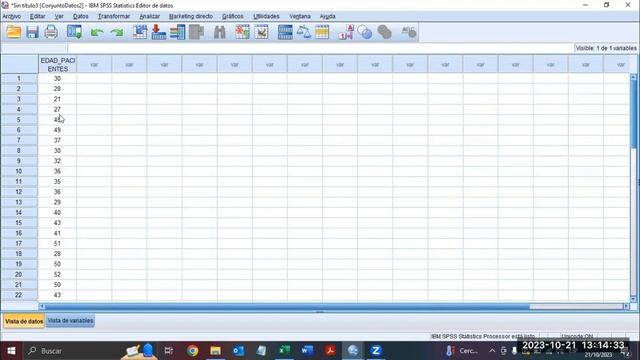Select the Vista de datos tab
The width and height of the screenshot is (640, 360).
[x=24, y=321]
